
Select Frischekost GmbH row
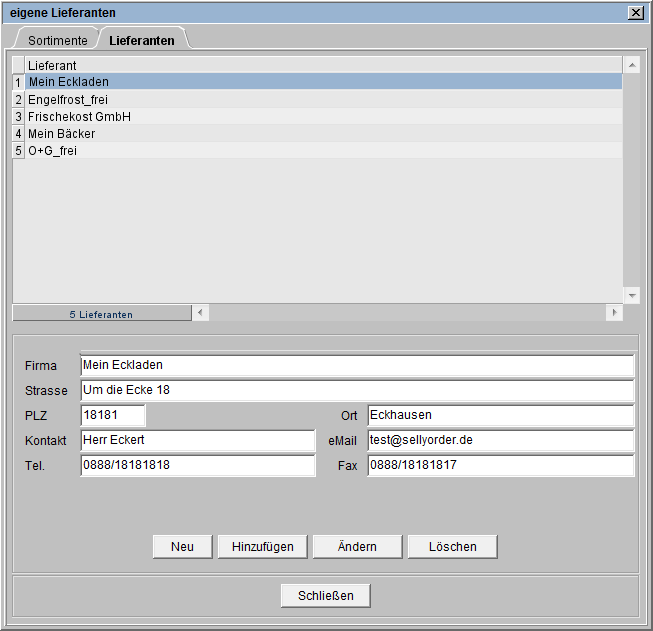tap(79, 116)
